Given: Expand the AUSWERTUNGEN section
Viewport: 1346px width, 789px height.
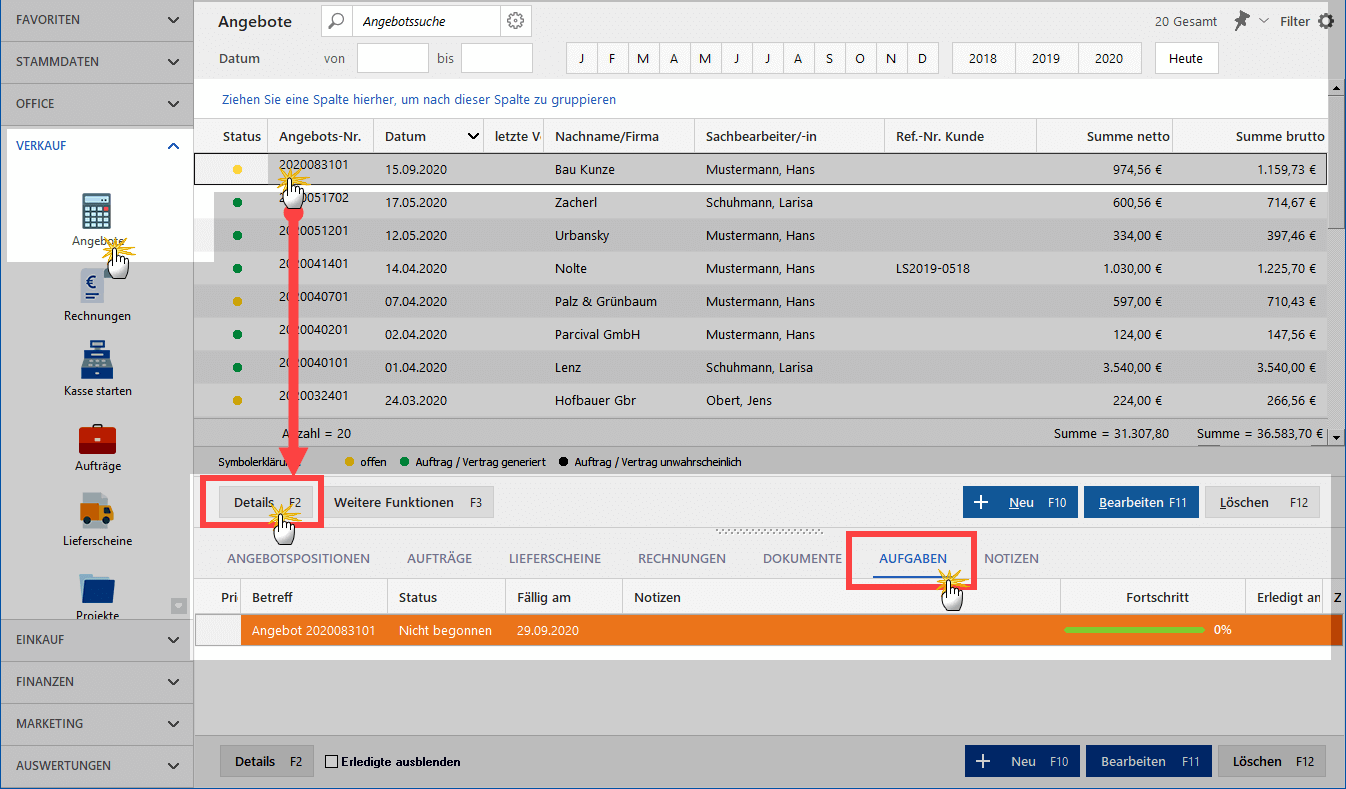Looking at the screenshot, I should coord(174,766).
